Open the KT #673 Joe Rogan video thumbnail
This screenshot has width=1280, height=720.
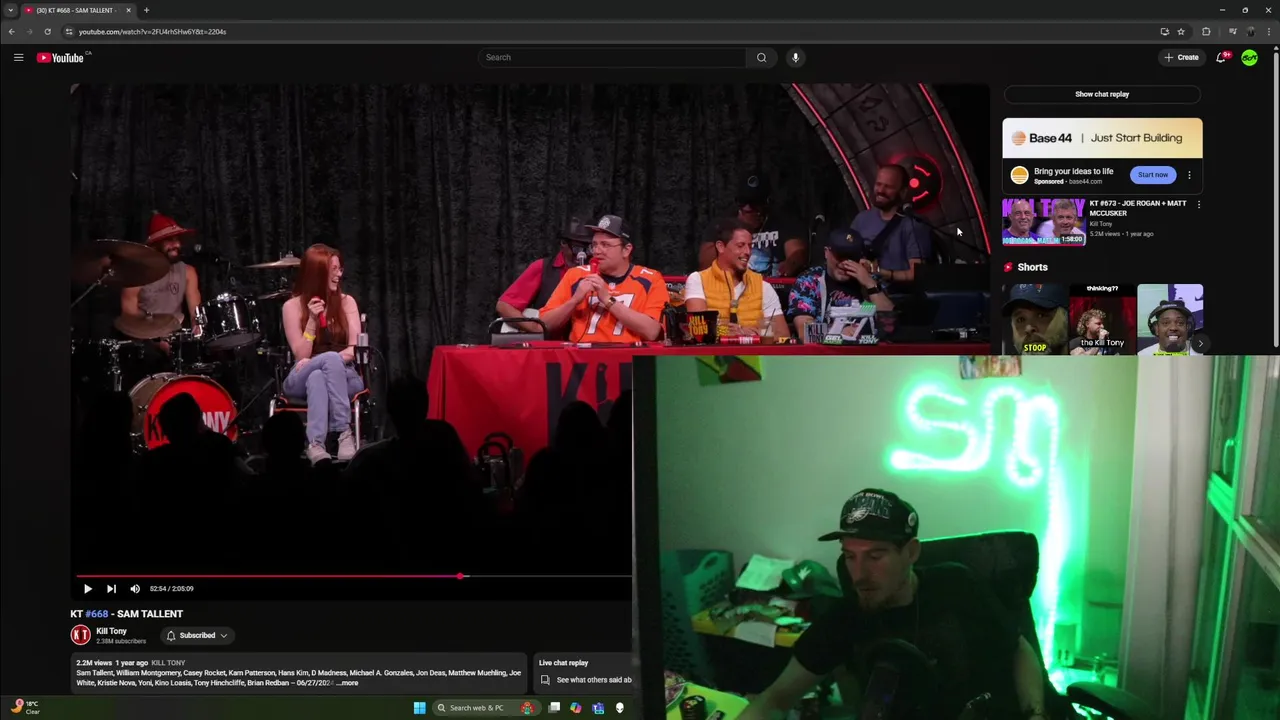1043,221
